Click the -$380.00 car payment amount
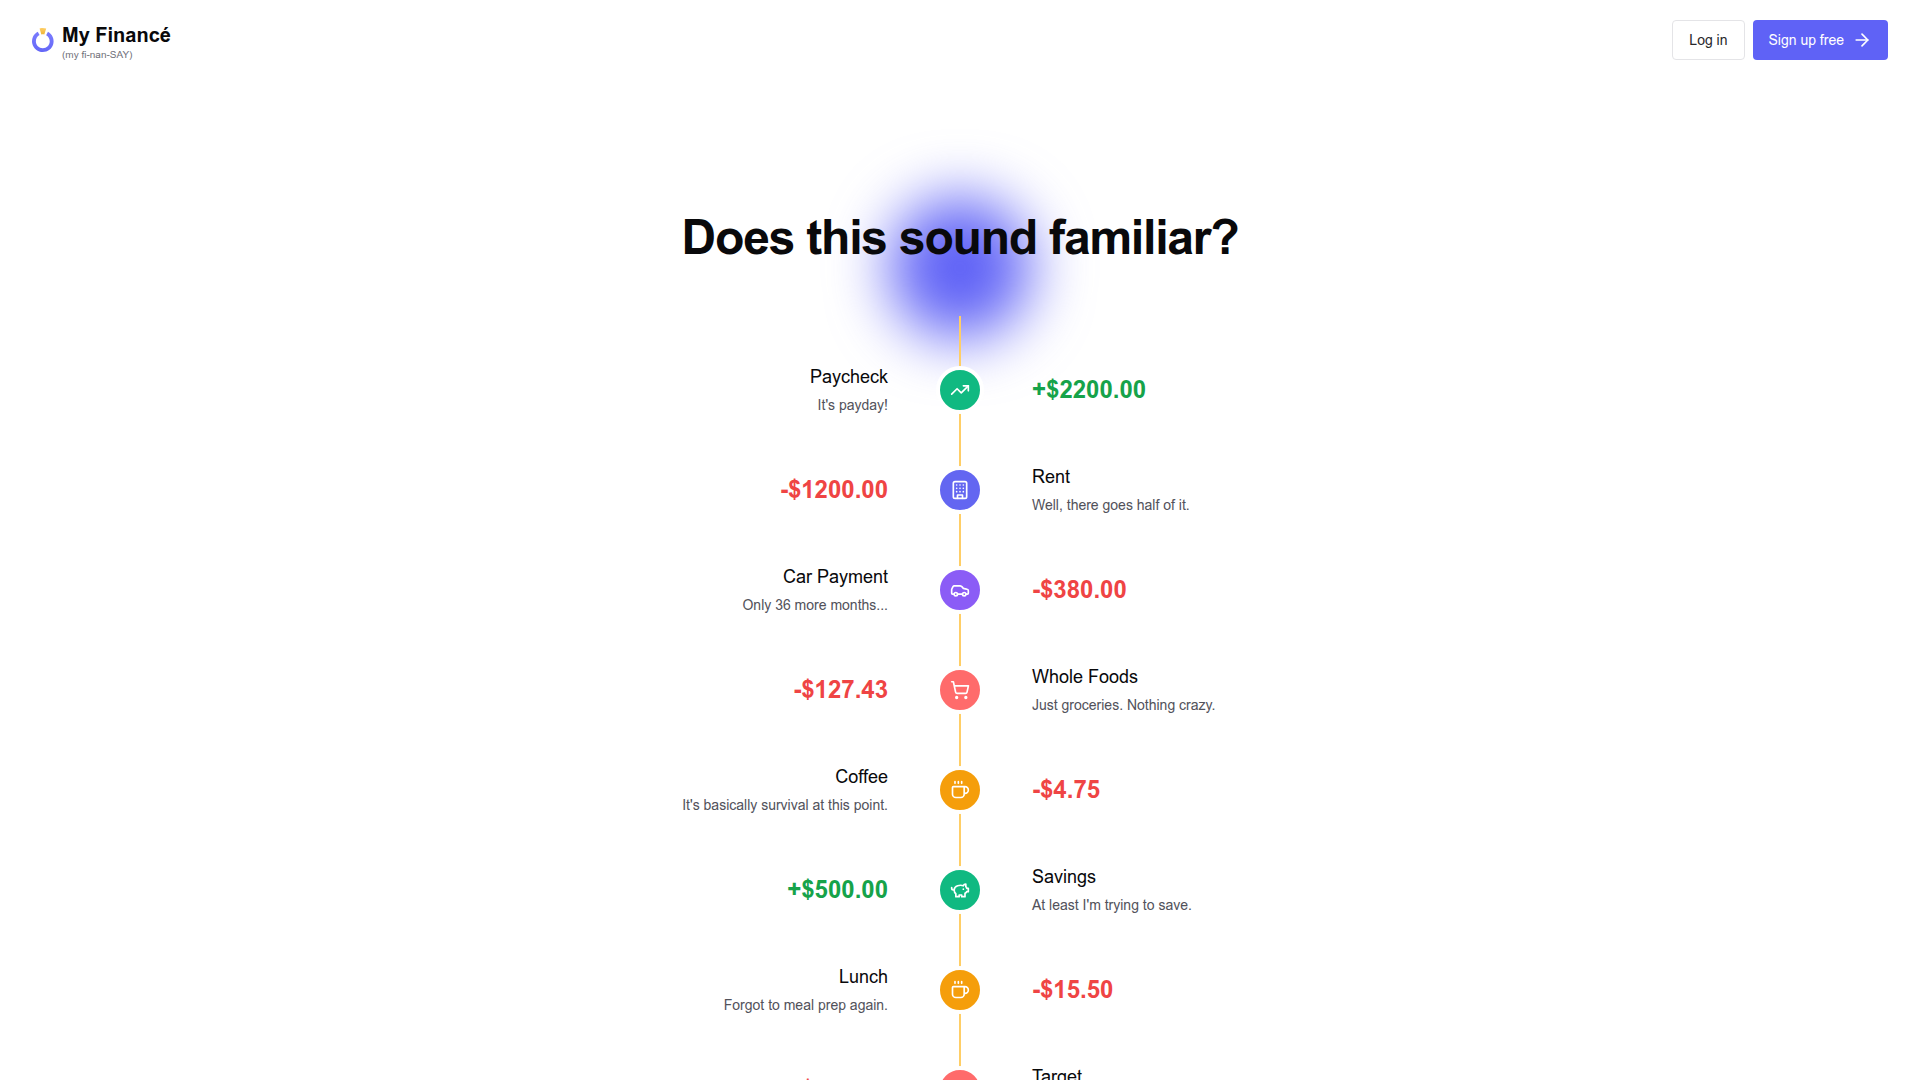 pos(1078,590)
